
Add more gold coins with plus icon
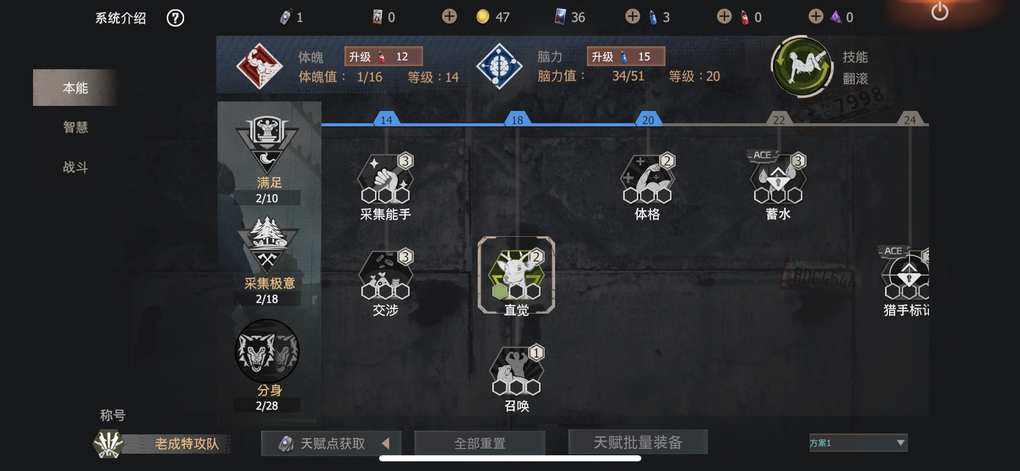(x=449, y=16)
